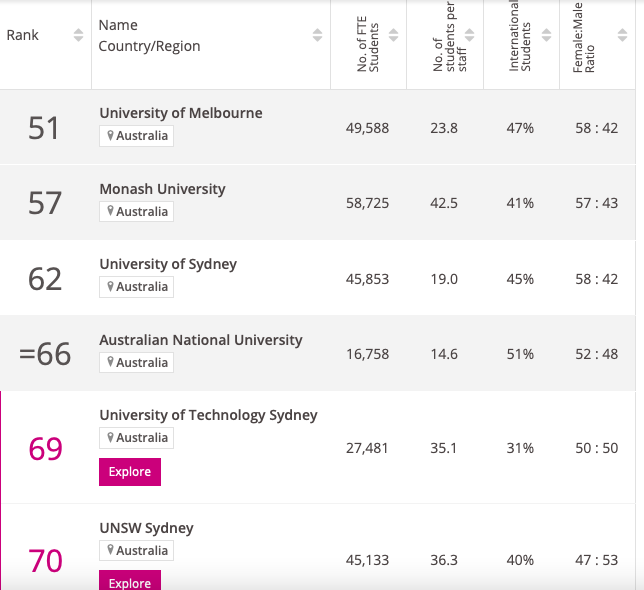Screen dimensions: 644x590
Task: Select Melbourne's ratio 58 : 42
Action: (597, 128)
